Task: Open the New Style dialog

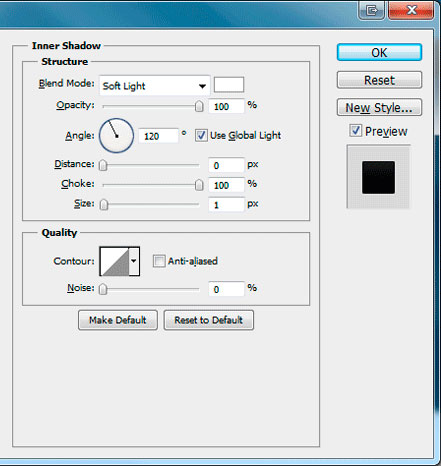Action: (x=379, y=107)
